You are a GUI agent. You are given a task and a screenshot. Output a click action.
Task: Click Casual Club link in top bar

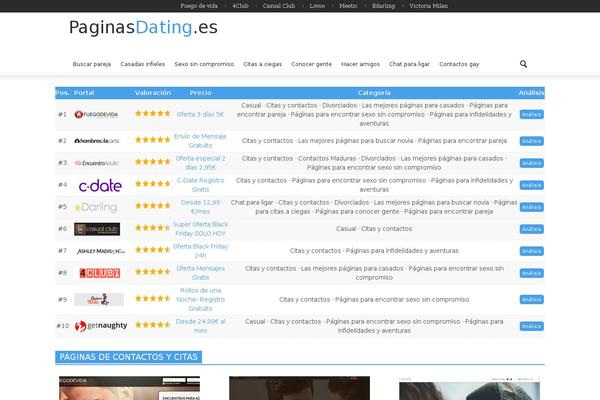[279, 6]
